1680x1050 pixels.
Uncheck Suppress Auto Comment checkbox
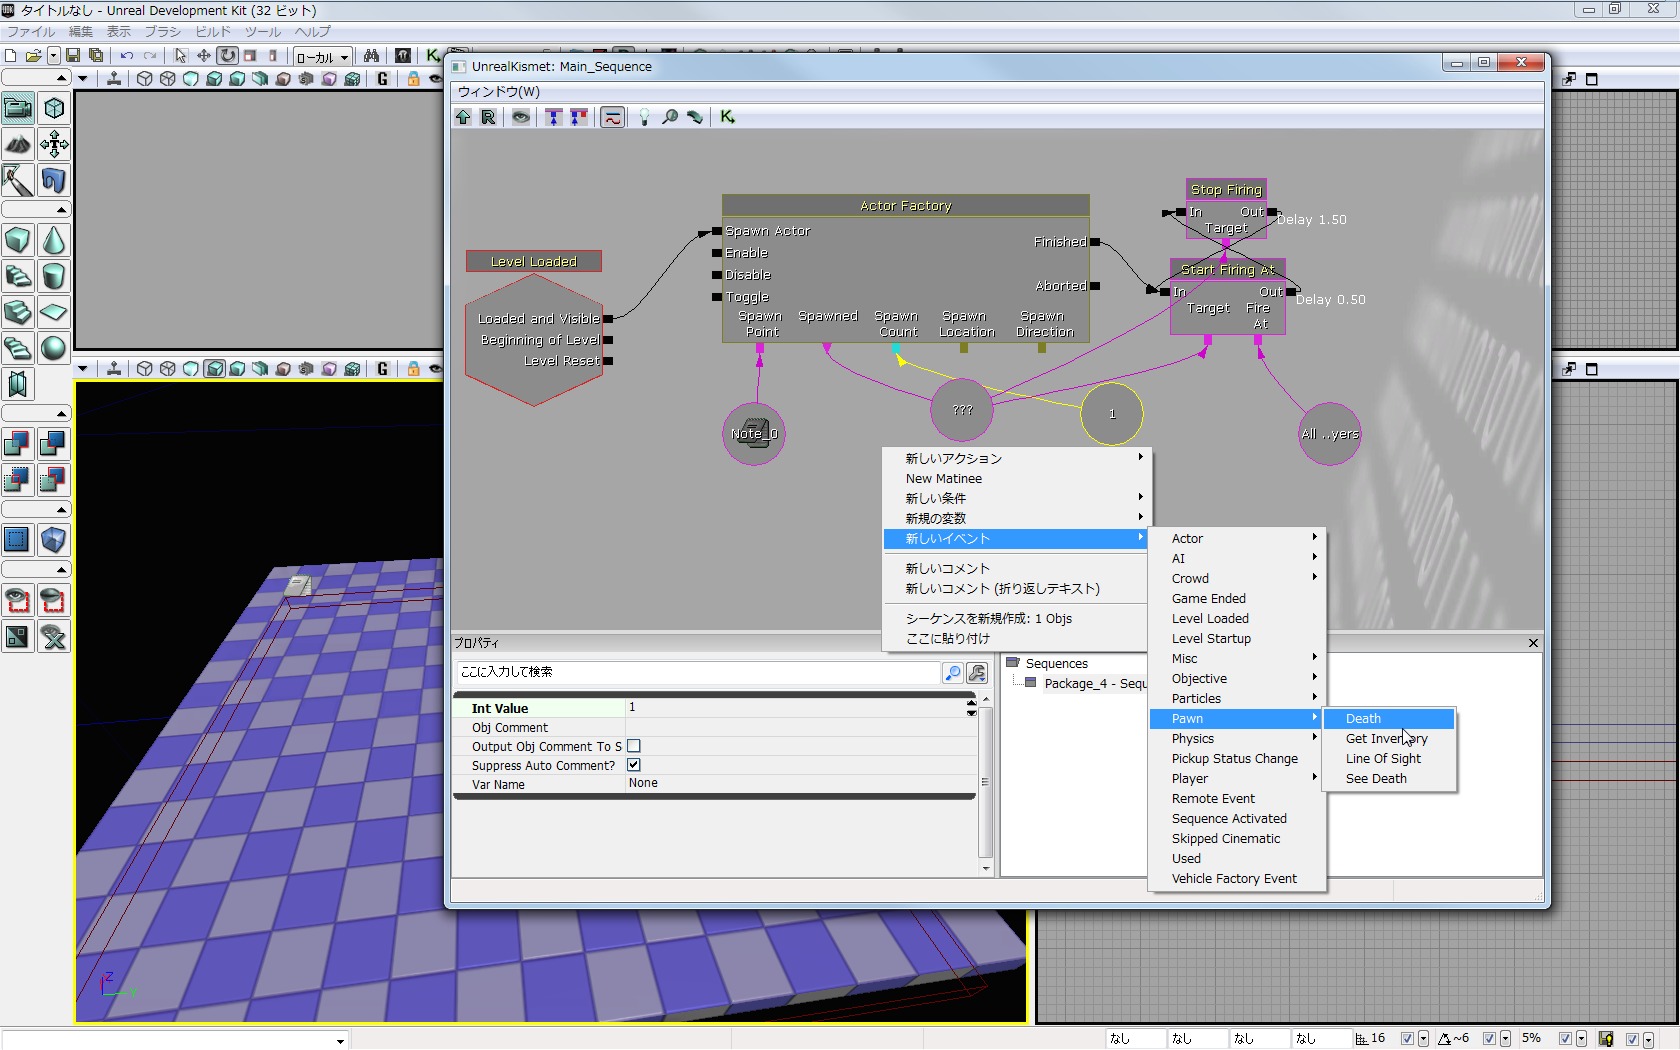[633, 765]
